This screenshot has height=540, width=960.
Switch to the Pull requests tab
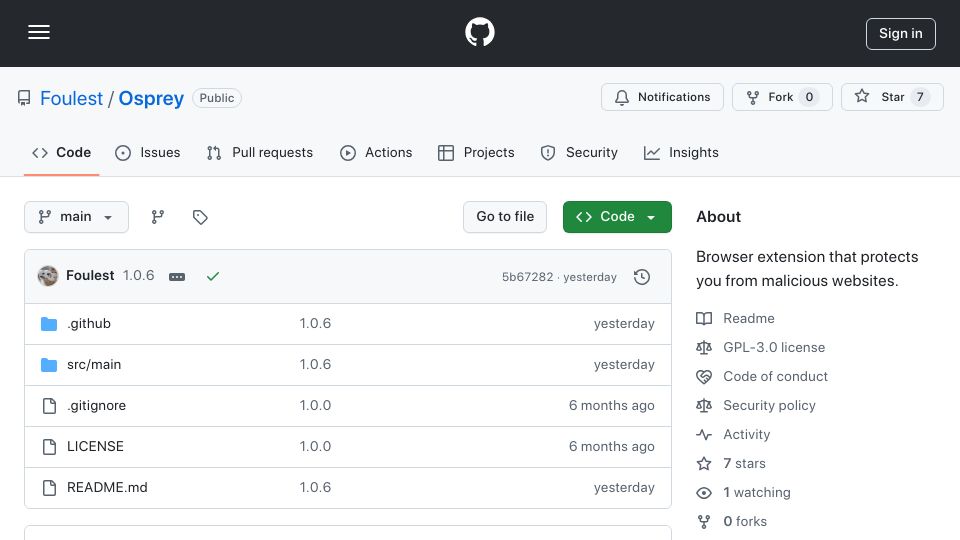point(260,152)
